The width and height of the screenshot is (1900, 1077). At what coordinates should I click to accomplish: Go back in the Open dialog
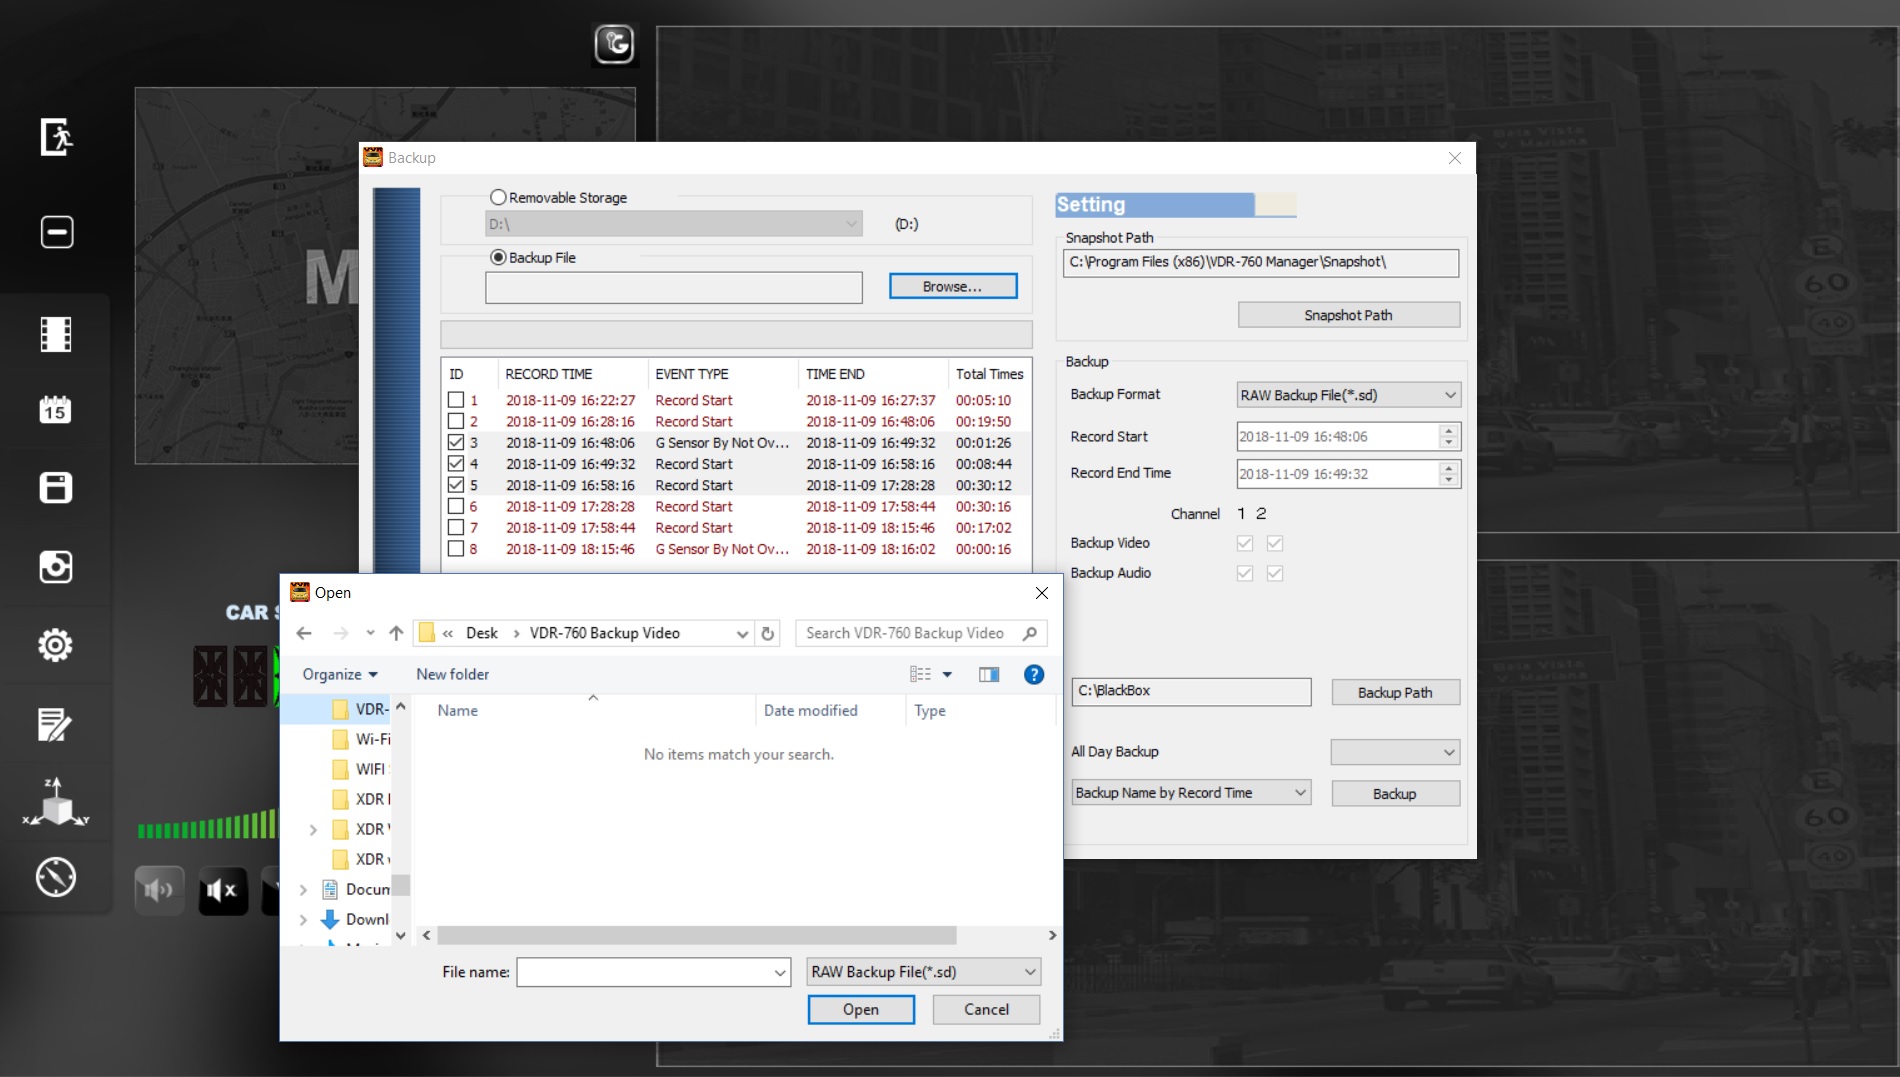click(x=304, y=633)
